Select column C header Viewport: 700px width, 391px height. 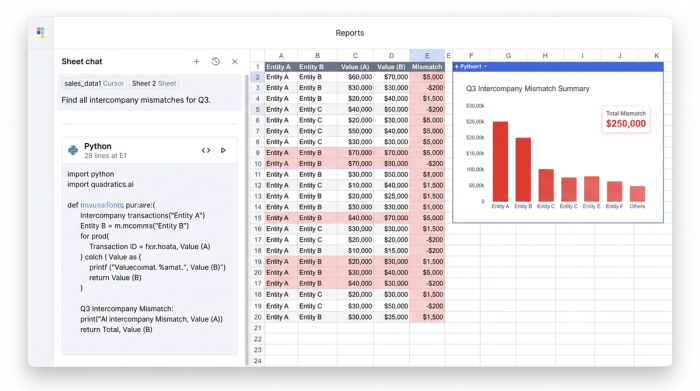pos(355,56)
